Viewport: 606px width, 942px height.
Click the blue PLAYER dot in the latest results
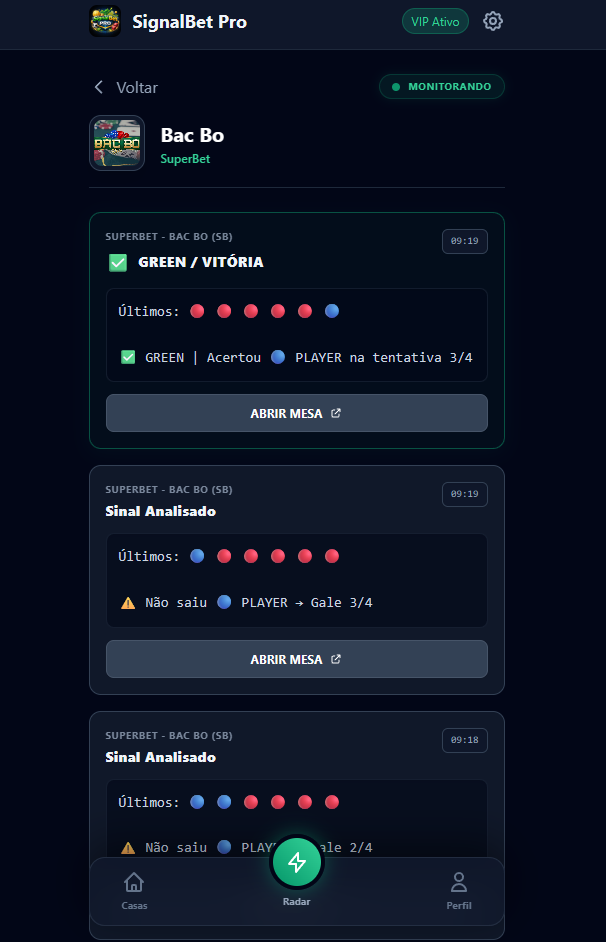tap(331, 311)
